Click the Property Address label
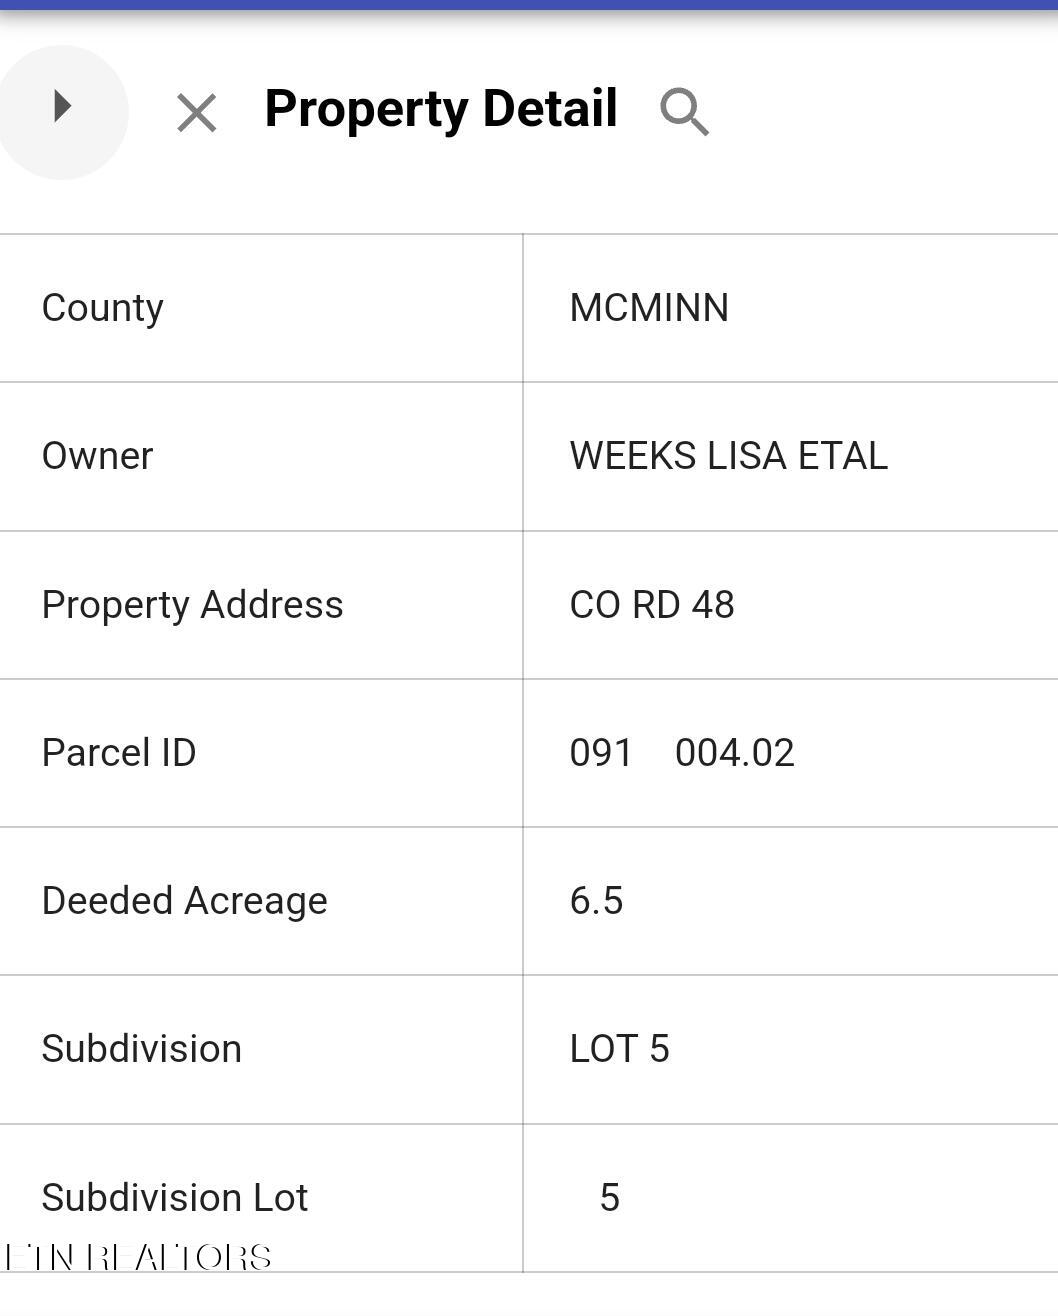This screenshot has height=1316, width=1058. click(192, 605)
